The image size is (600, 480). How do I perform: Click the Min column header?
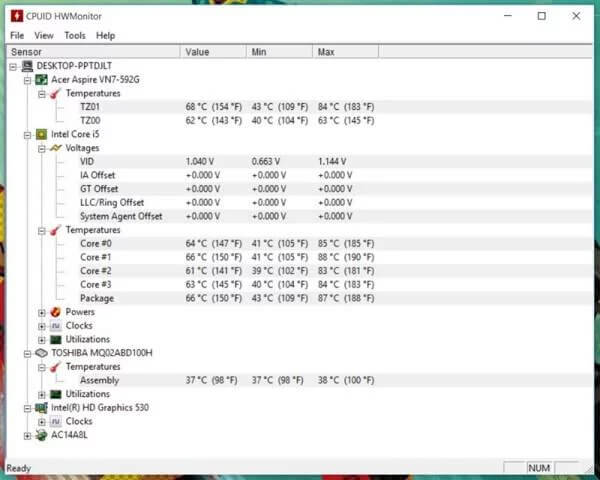pyautogui.click(x=279, y=52)
